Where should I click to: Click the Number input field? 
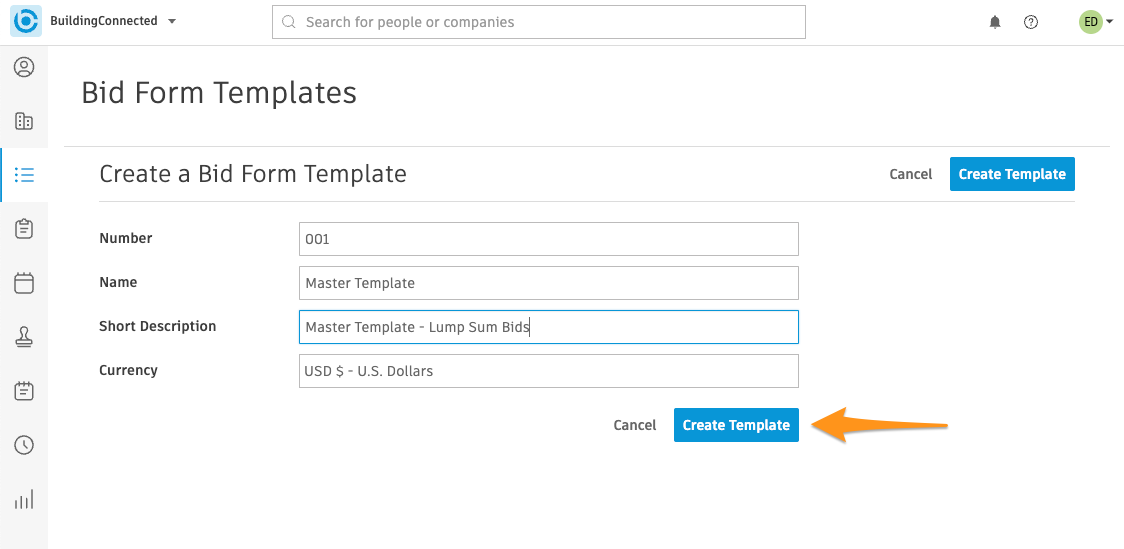(548, 239)
